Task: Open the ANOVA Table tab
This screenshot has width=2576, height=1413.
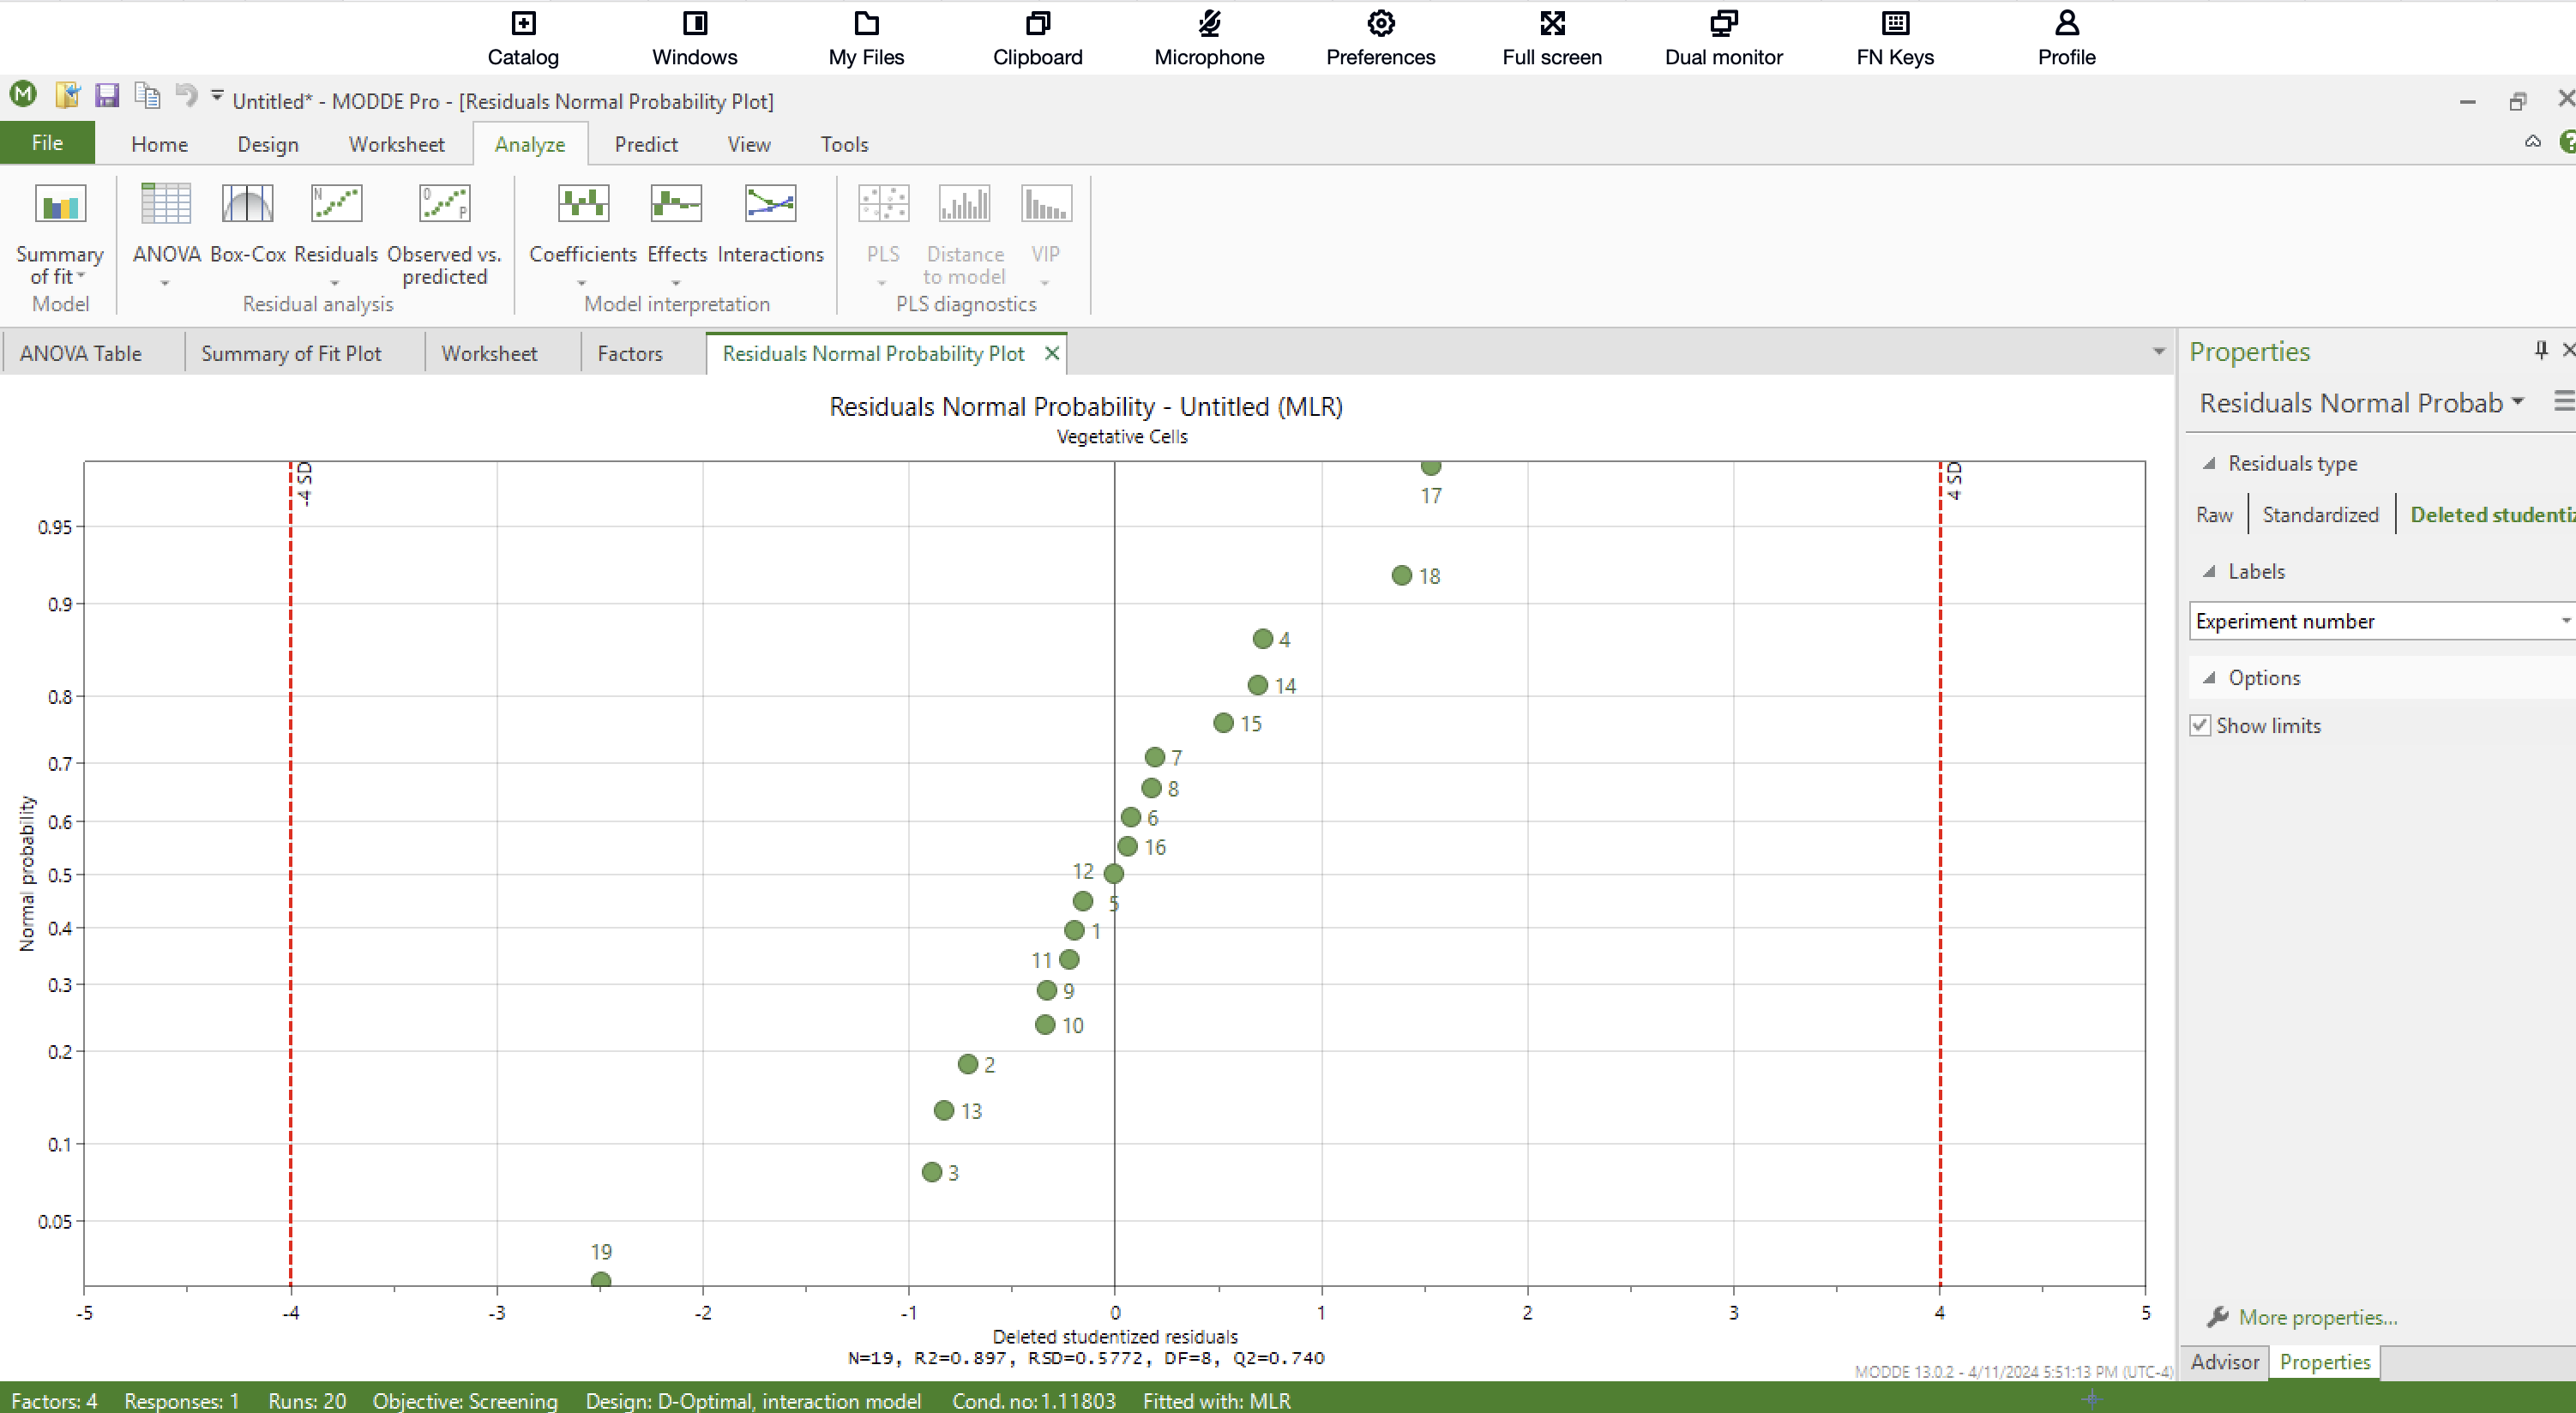Action: pos(81,354)
